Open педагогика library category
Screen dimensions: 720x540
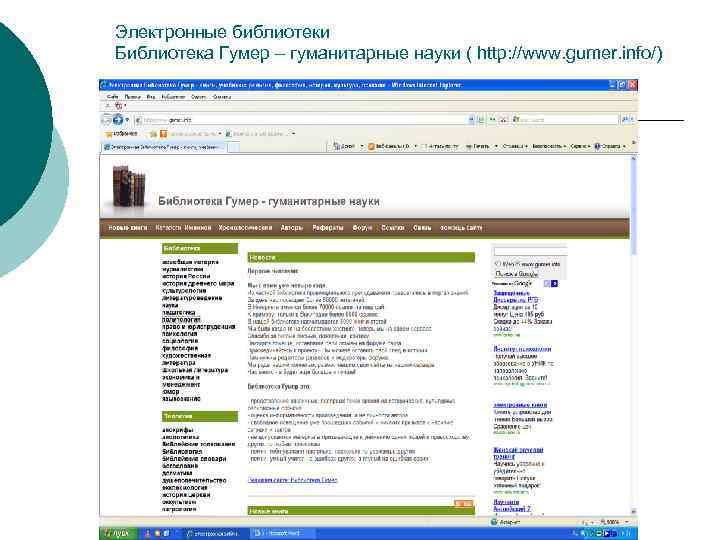179,312
